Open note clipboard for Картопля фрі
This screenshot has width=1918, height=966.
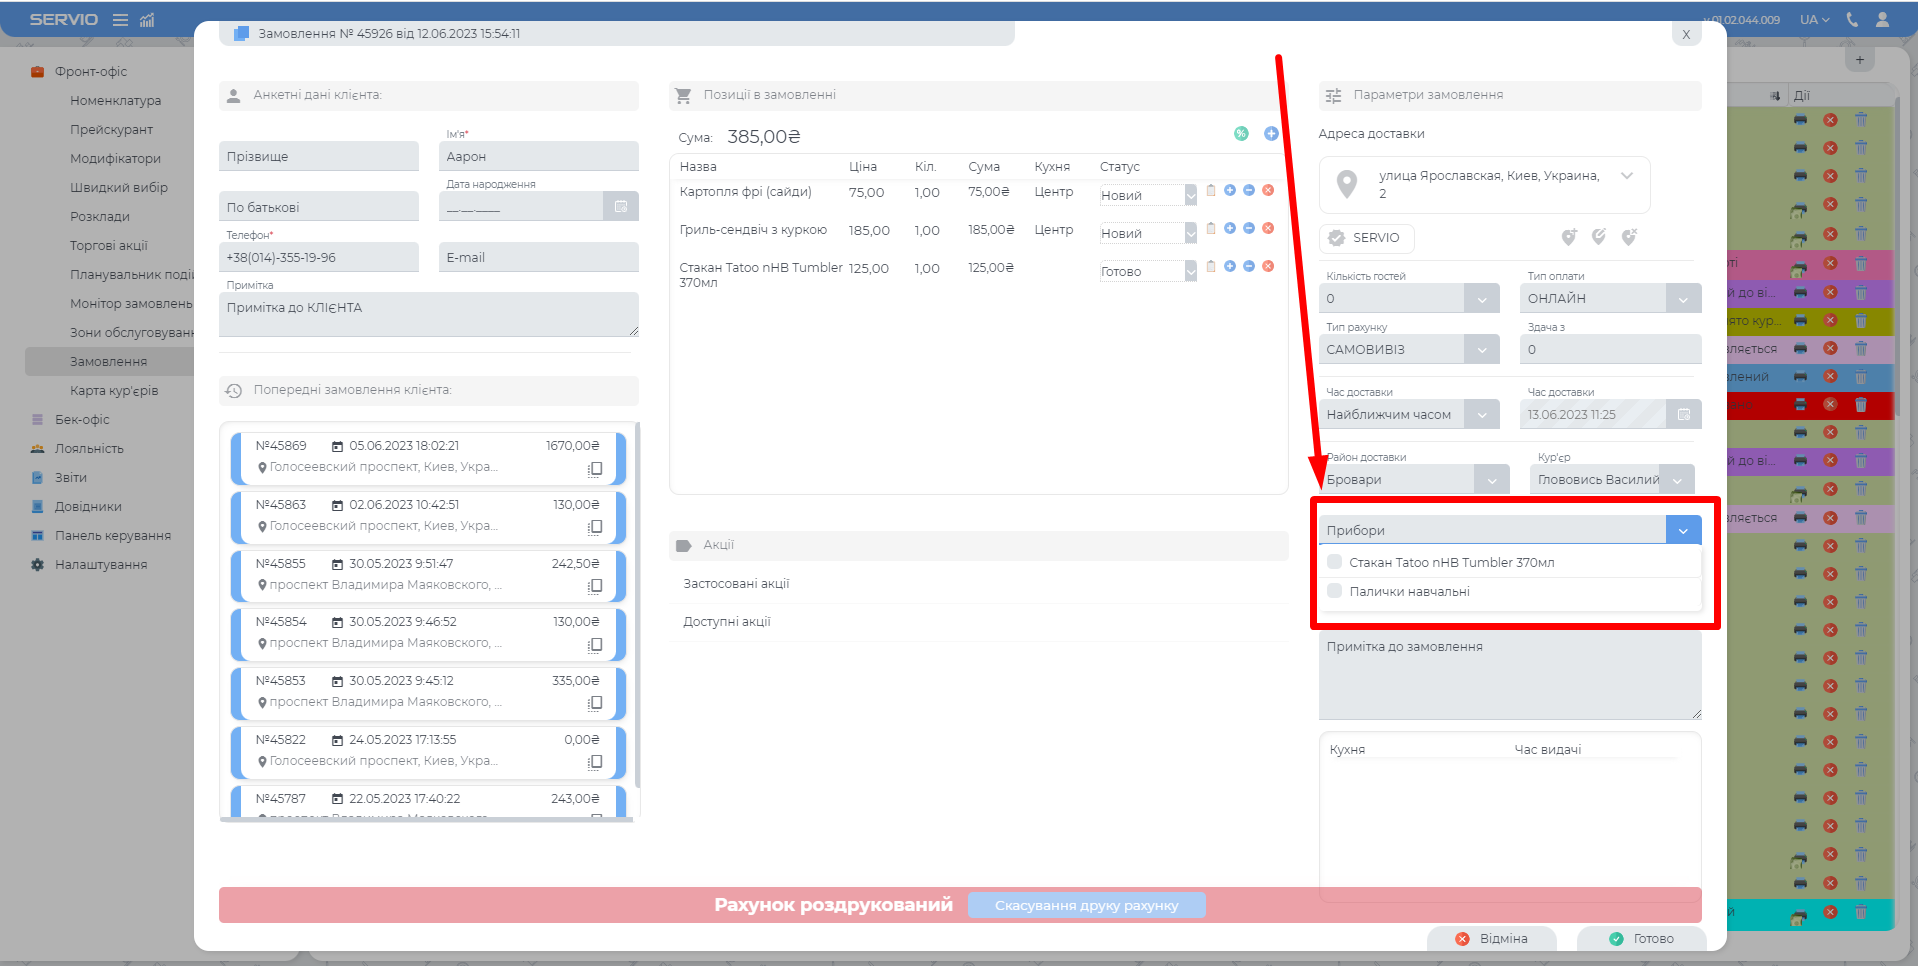1211,190
